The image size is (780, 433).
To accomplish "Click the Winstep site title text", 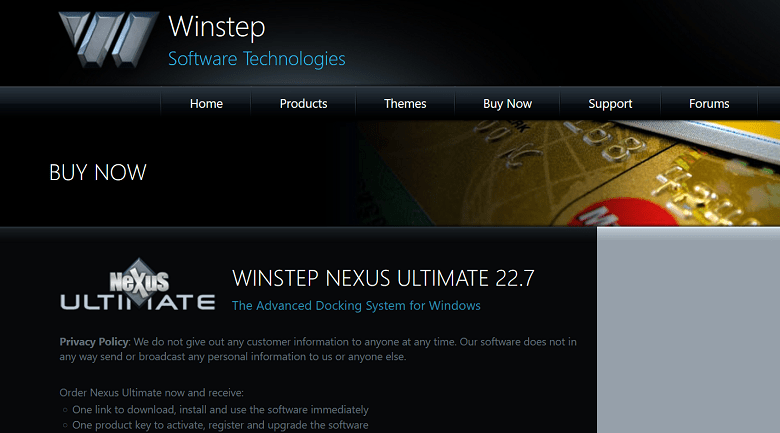I will tap(217, 27).
